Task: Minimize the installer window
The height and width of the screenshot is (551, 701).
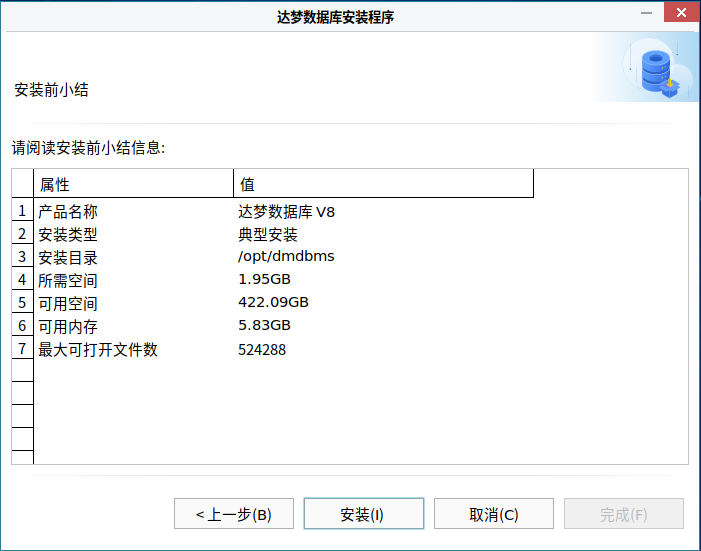Action: click(646, 13)
